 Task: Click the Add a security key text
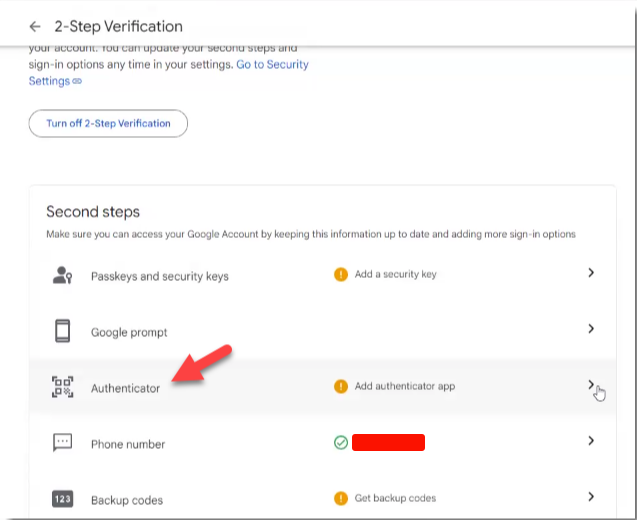pyautogui.click(x=396, y=274)
